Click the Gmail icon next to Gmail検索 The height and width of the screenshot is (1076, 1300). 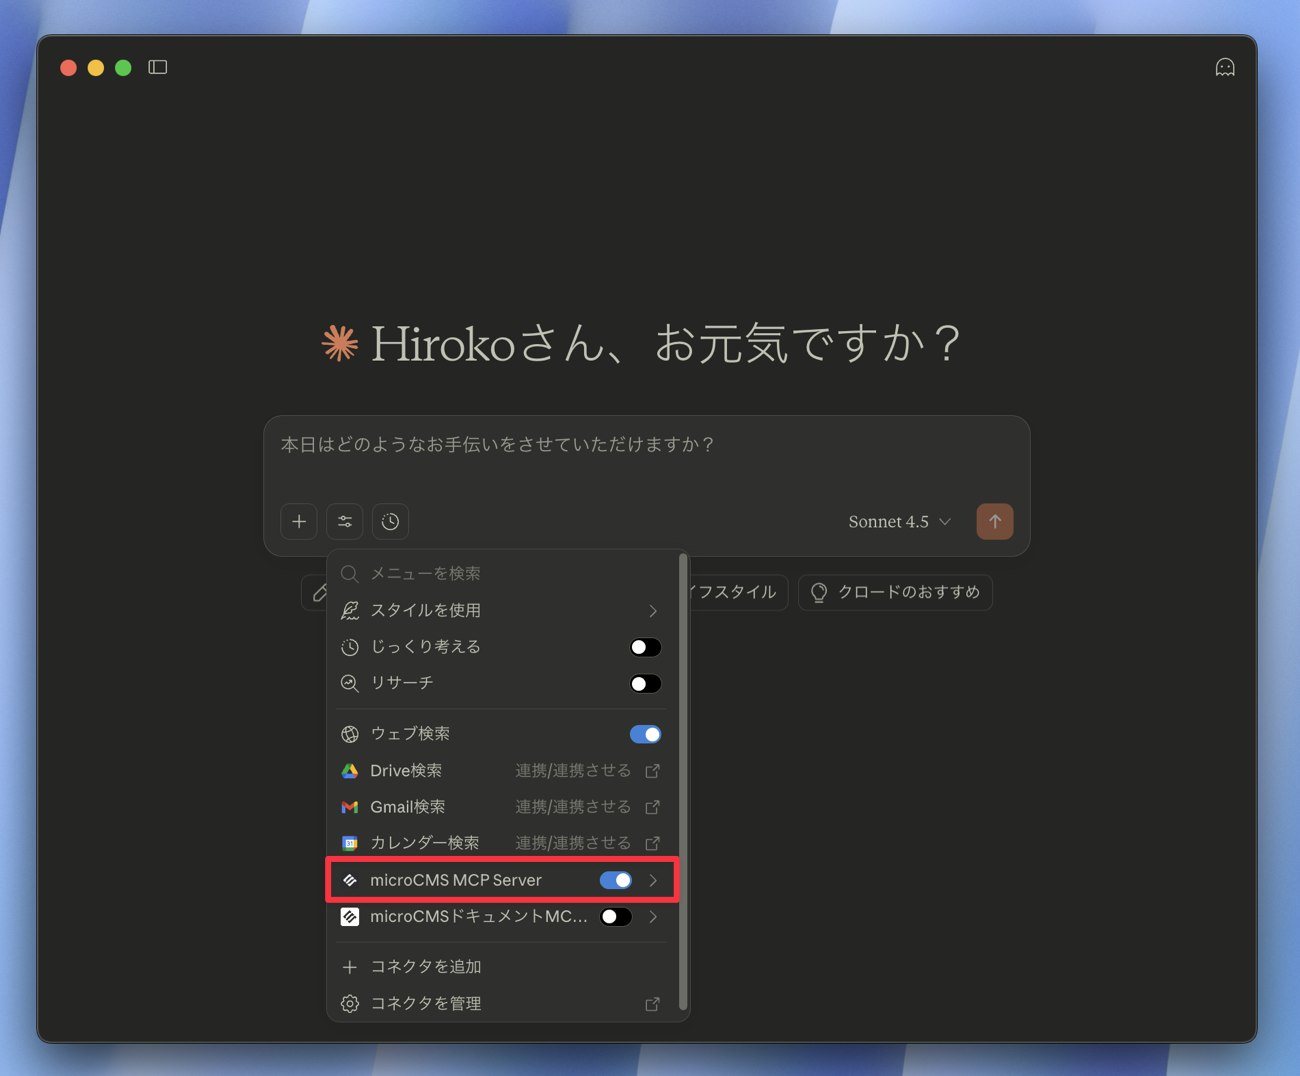pos(350,807)
